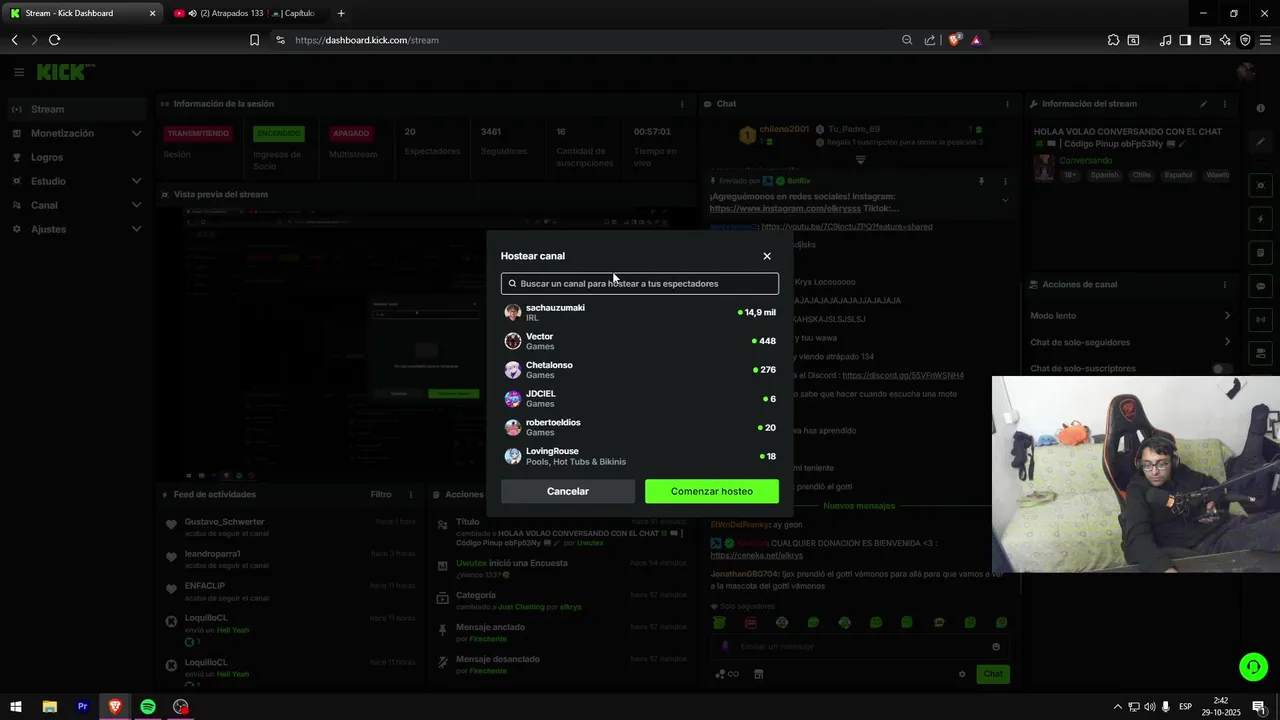The height and width of the screenshot is (720, 1280).
Task: Click the channel search input field
Action: point(640,283)
